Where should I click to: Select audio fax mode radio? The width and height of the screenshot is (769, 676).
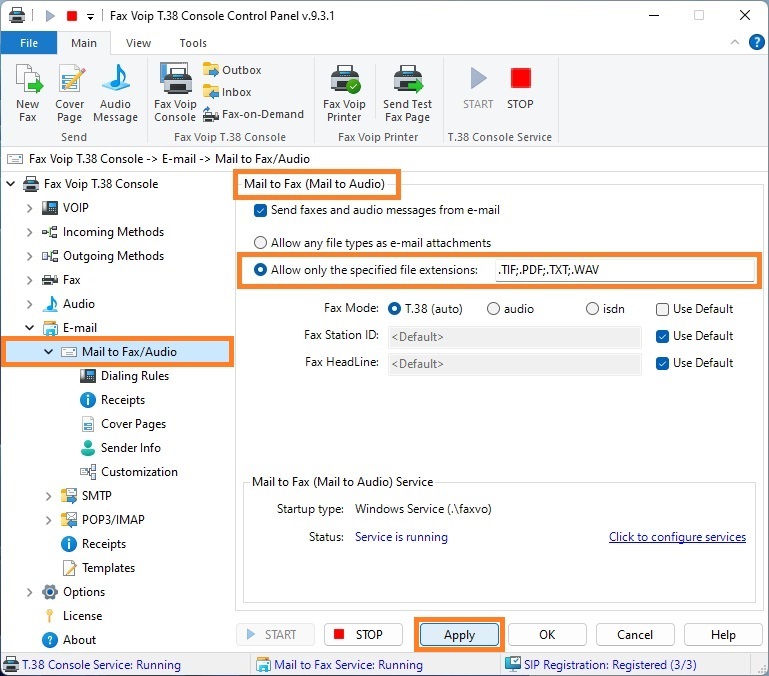pos(493,309)
